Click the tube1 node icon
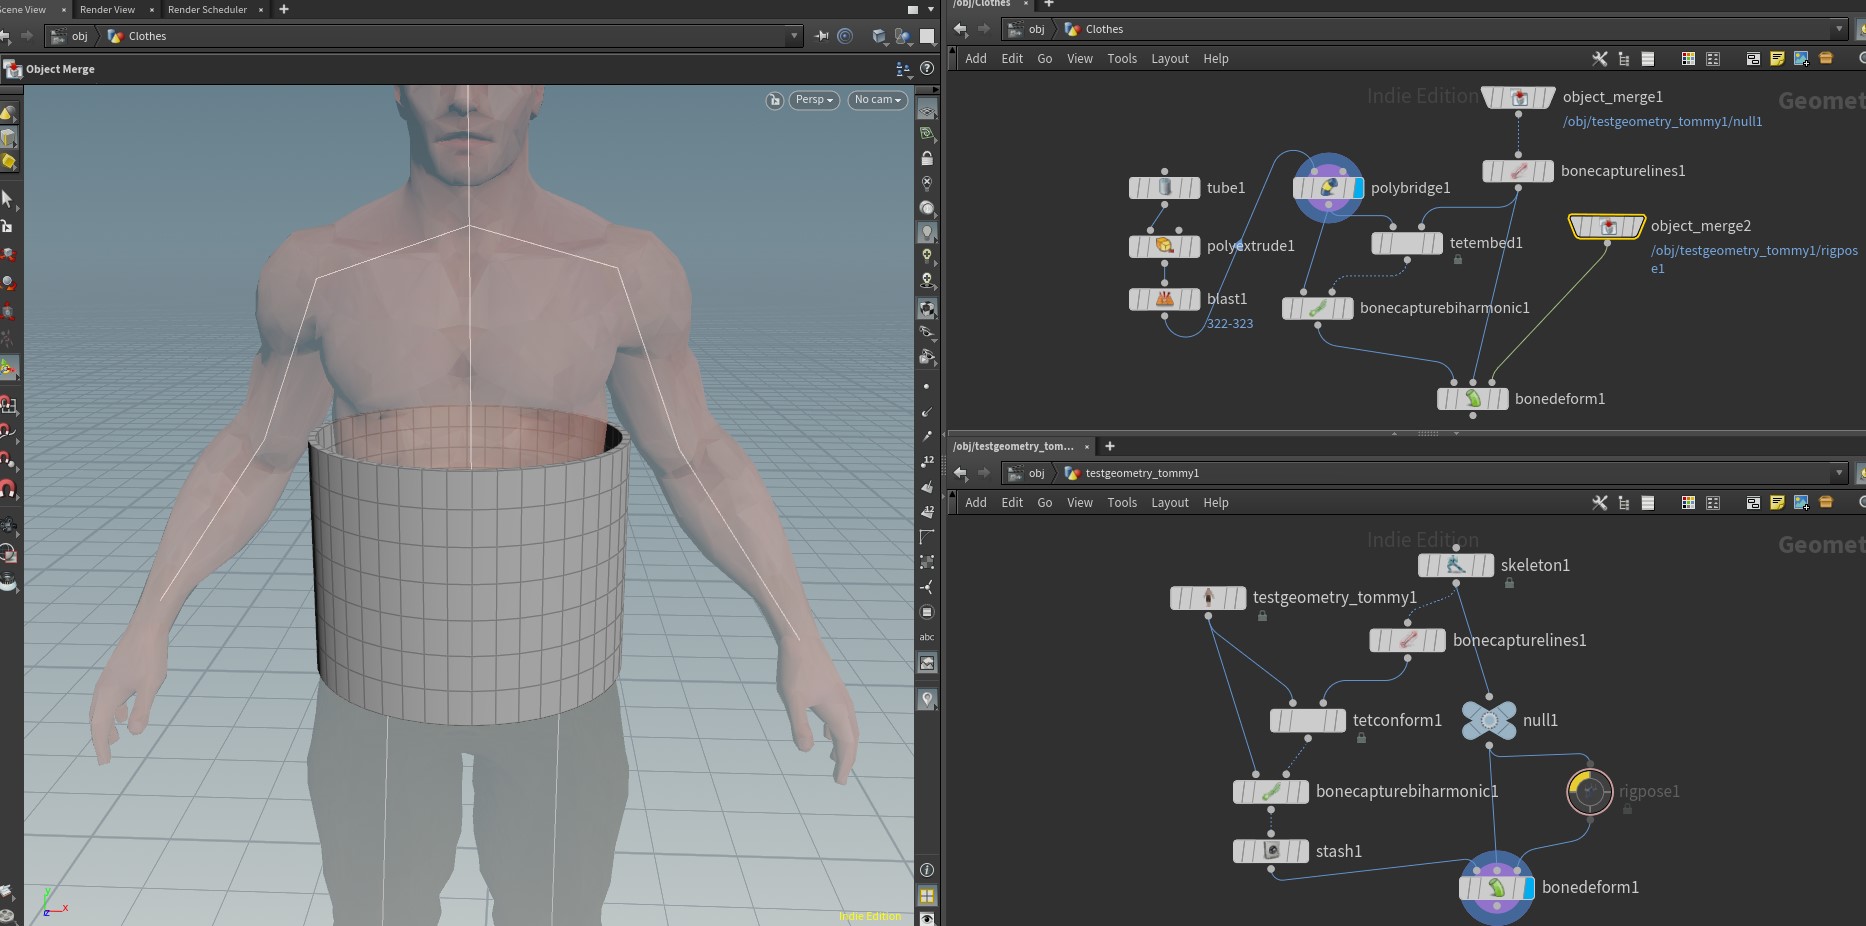1866x926 pixels. click(x=1164, y=187)
